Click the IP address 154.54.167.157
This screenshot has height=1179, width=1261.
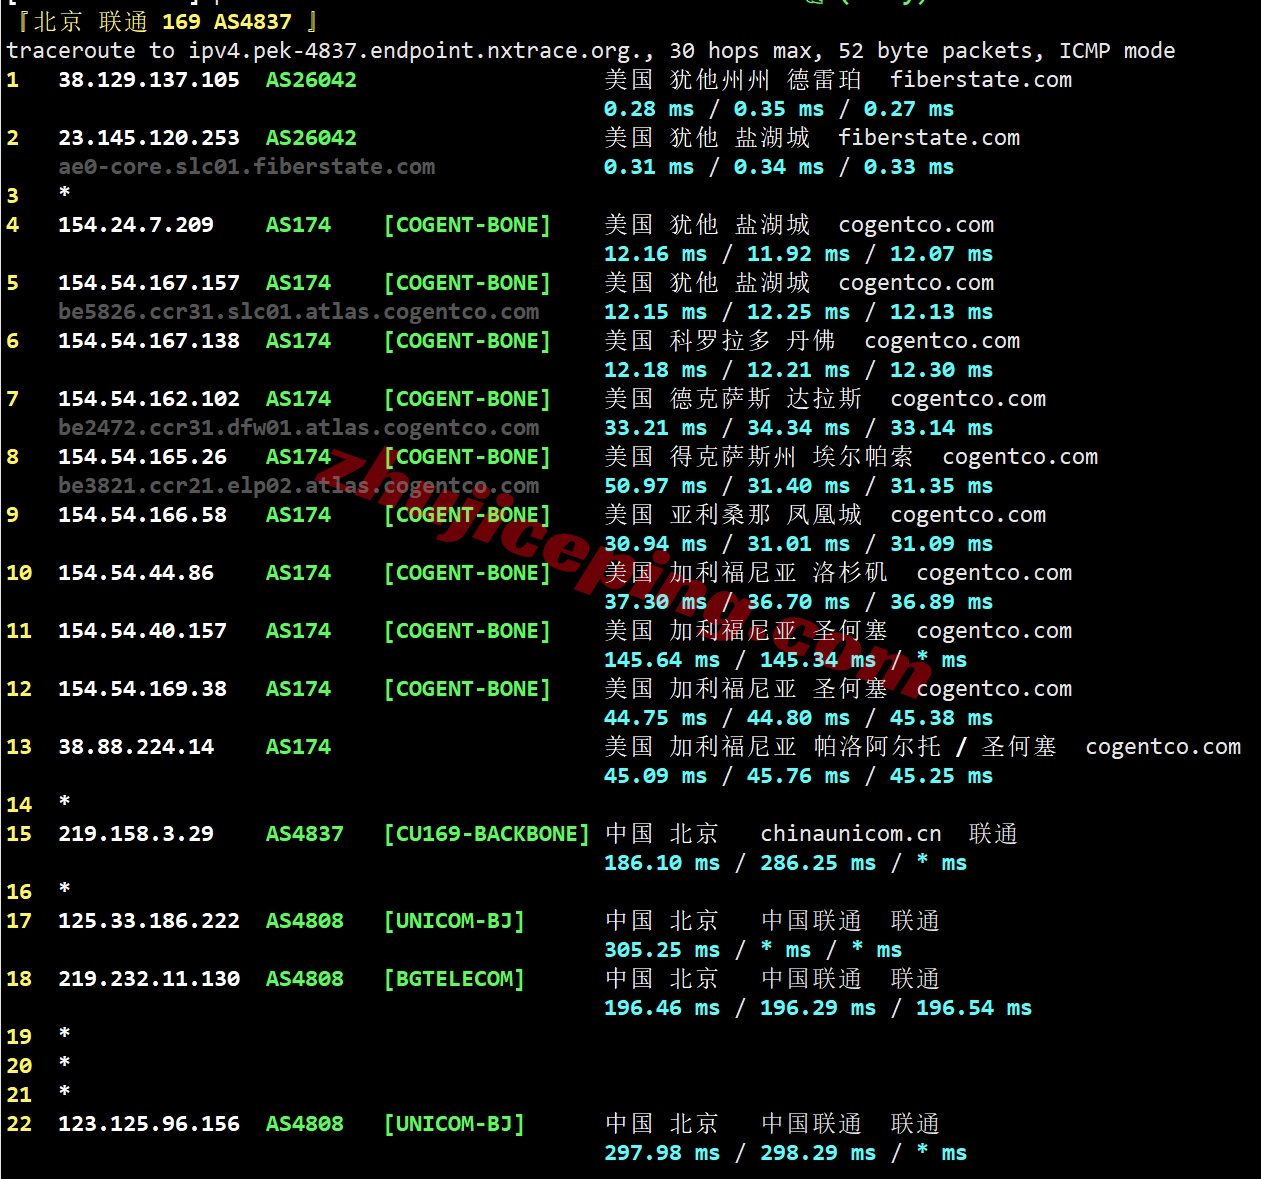click(149, 283)
